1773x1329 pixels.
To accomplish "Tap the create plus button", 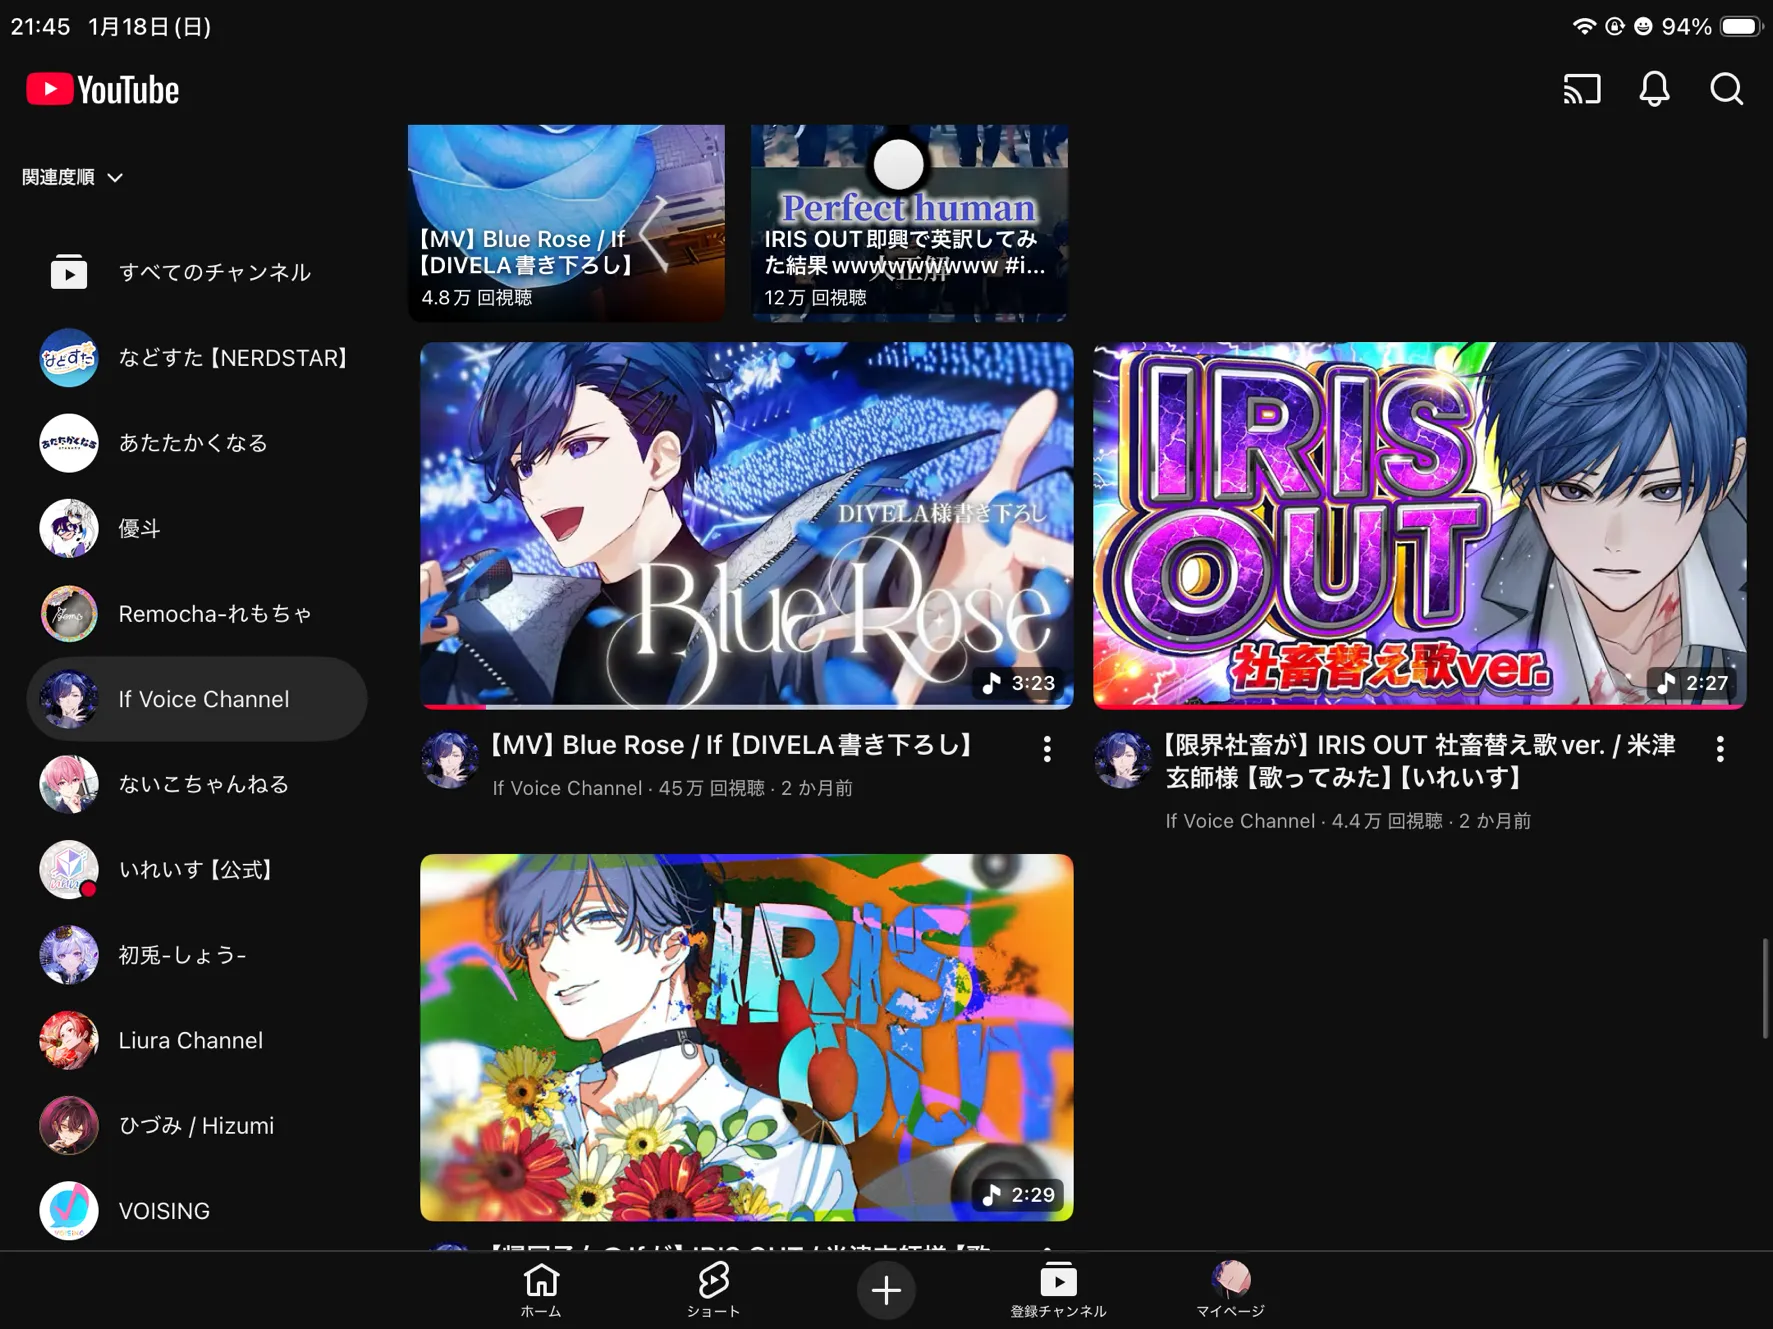I will coord(886,1290).
